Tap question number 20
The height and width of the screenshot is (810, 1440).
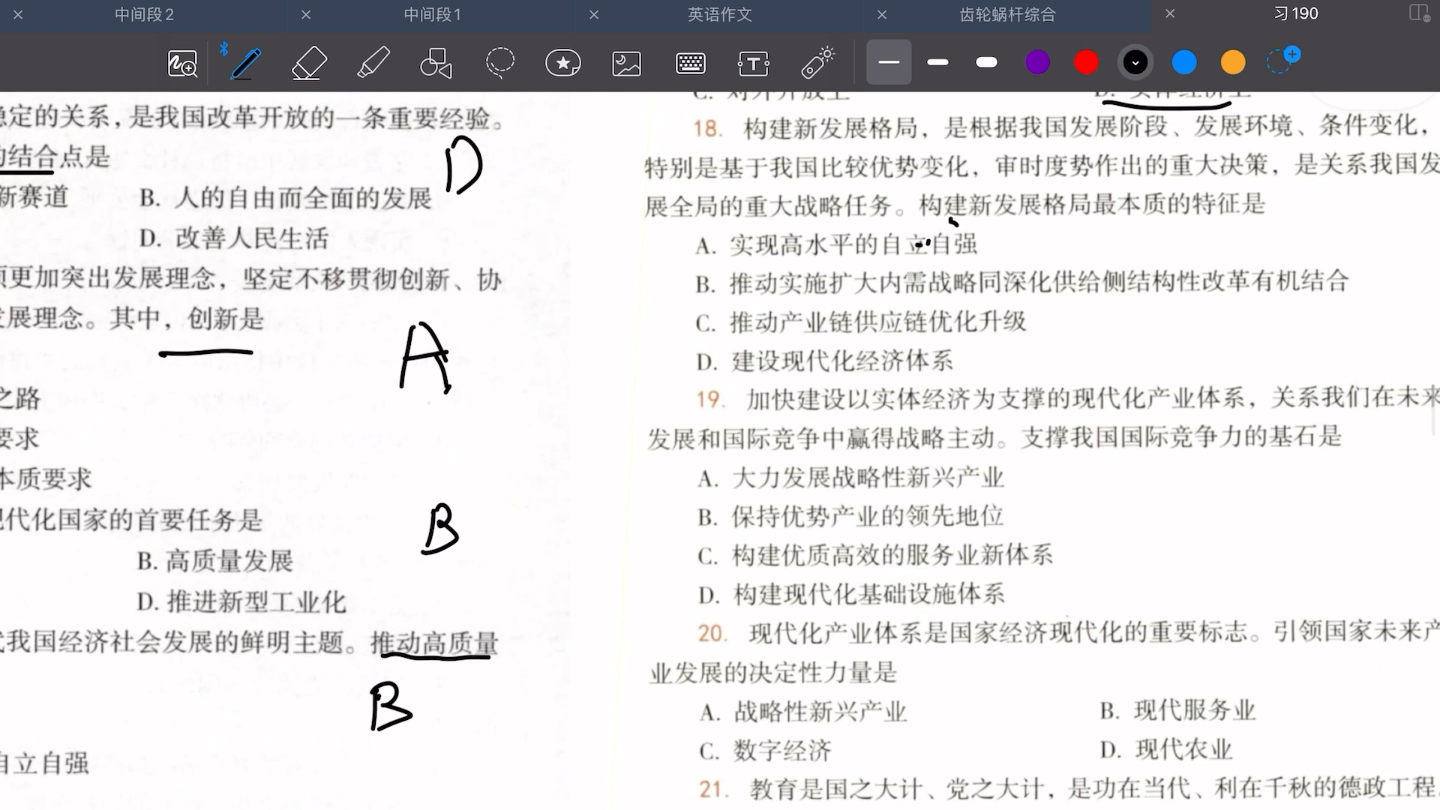(x=712, y=633)
